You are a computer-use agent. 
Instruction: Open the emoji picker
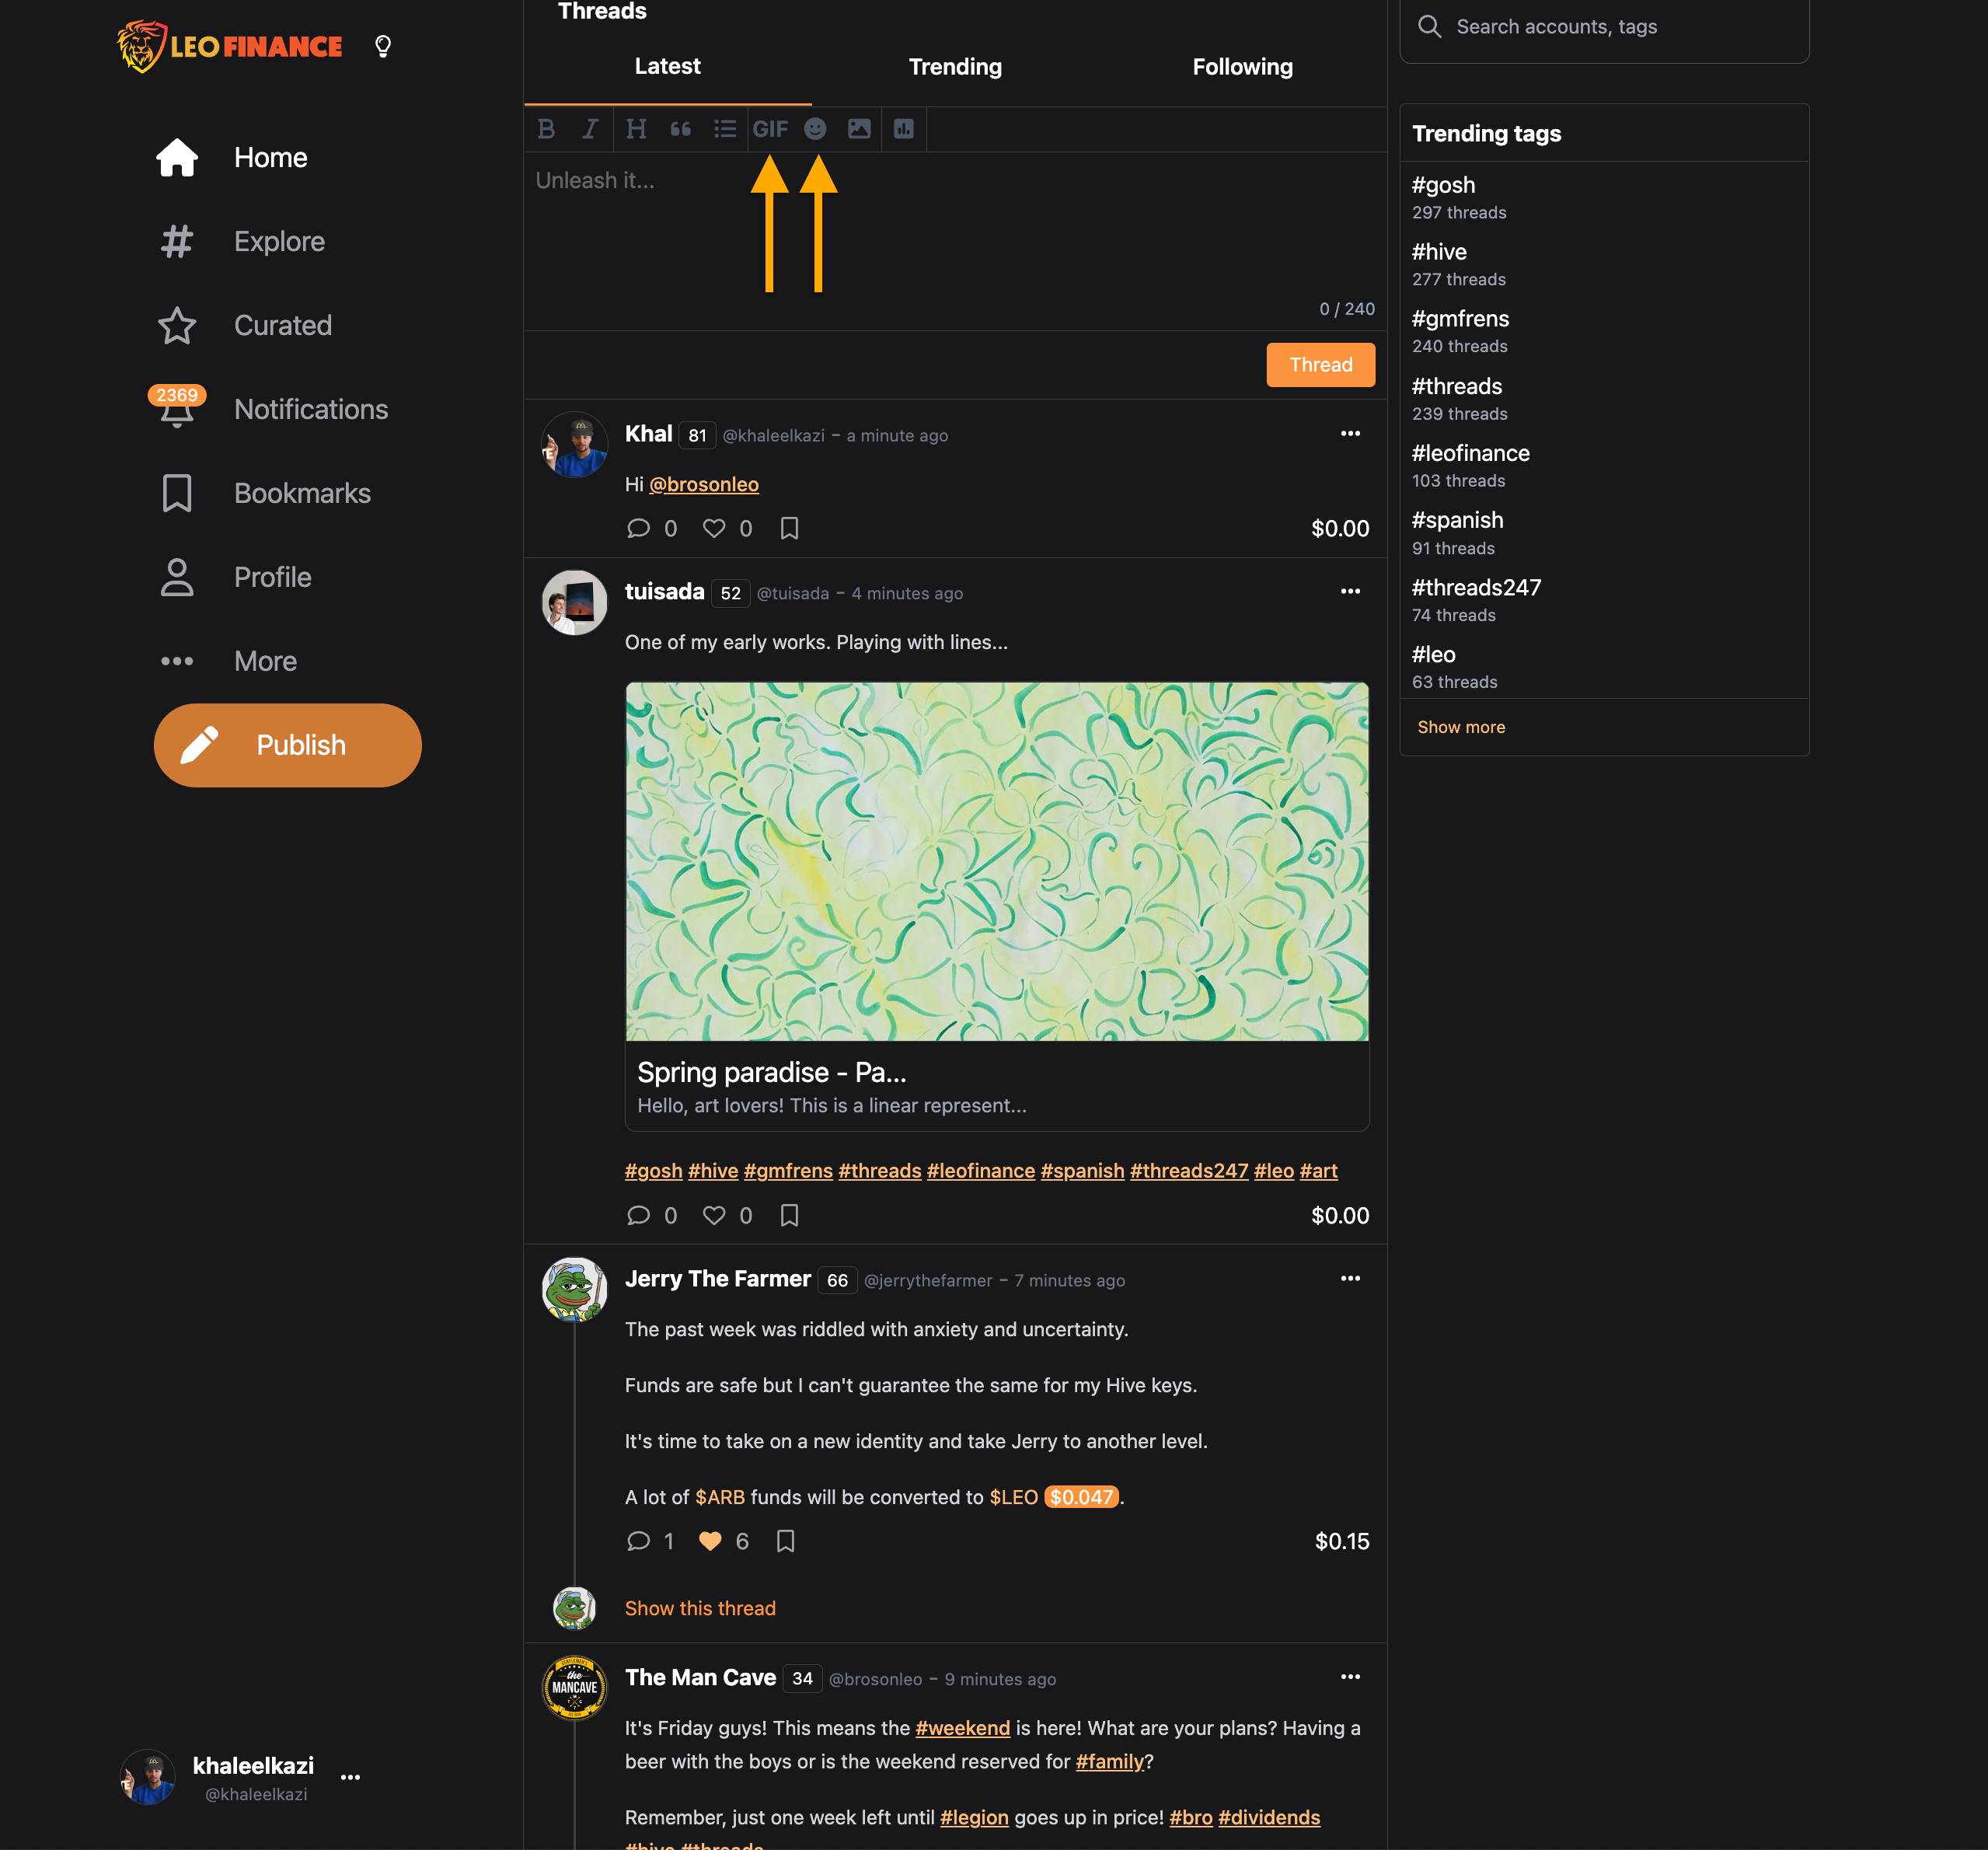pyautogui.click(x=815, y=129)
